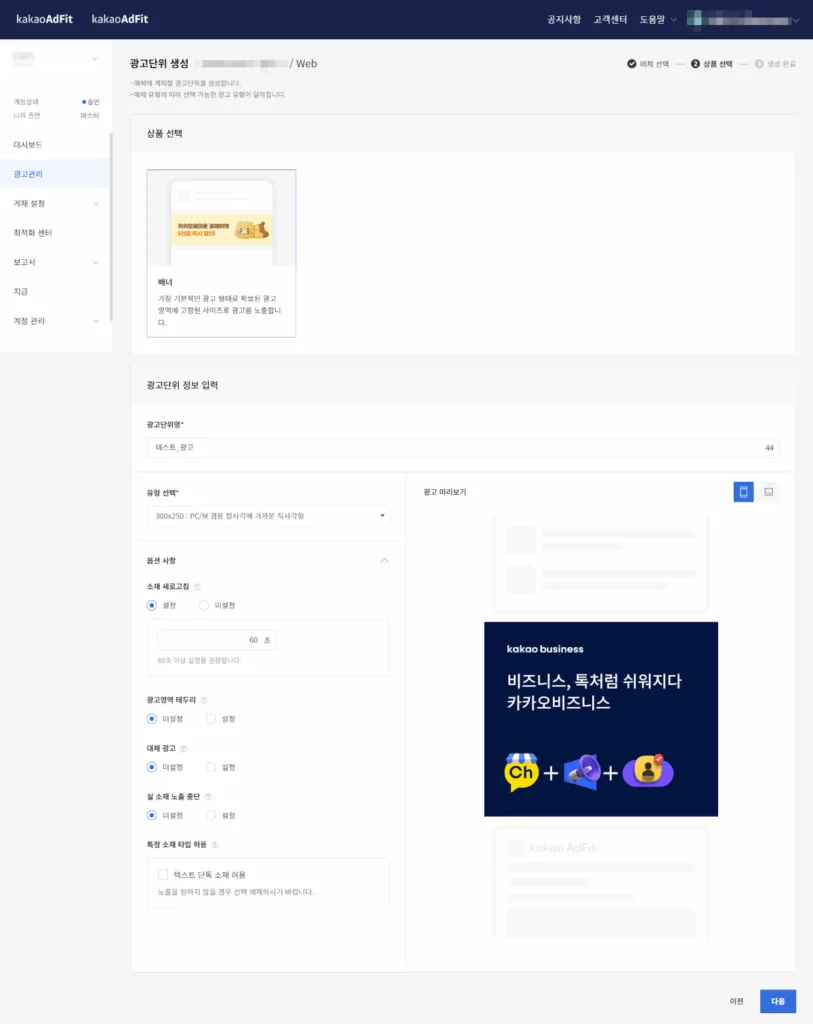Collapse the 옵션 사항 section
The width and height of the screenshot is (813, 1024).
[384, 560]
